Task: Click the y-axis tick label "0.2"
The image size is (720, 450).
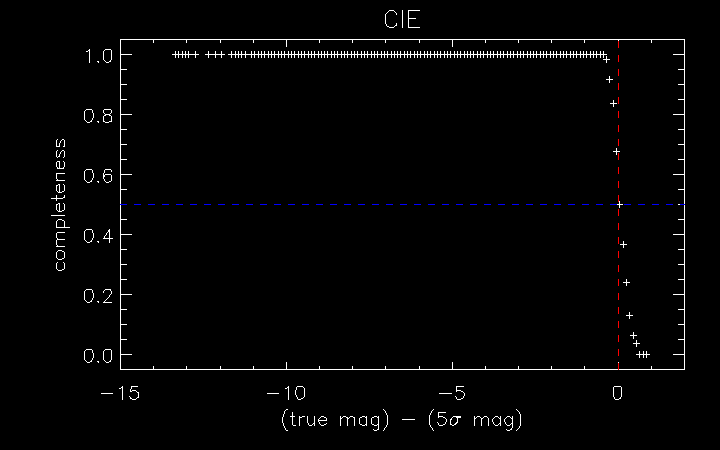Action: coord(98,296)
